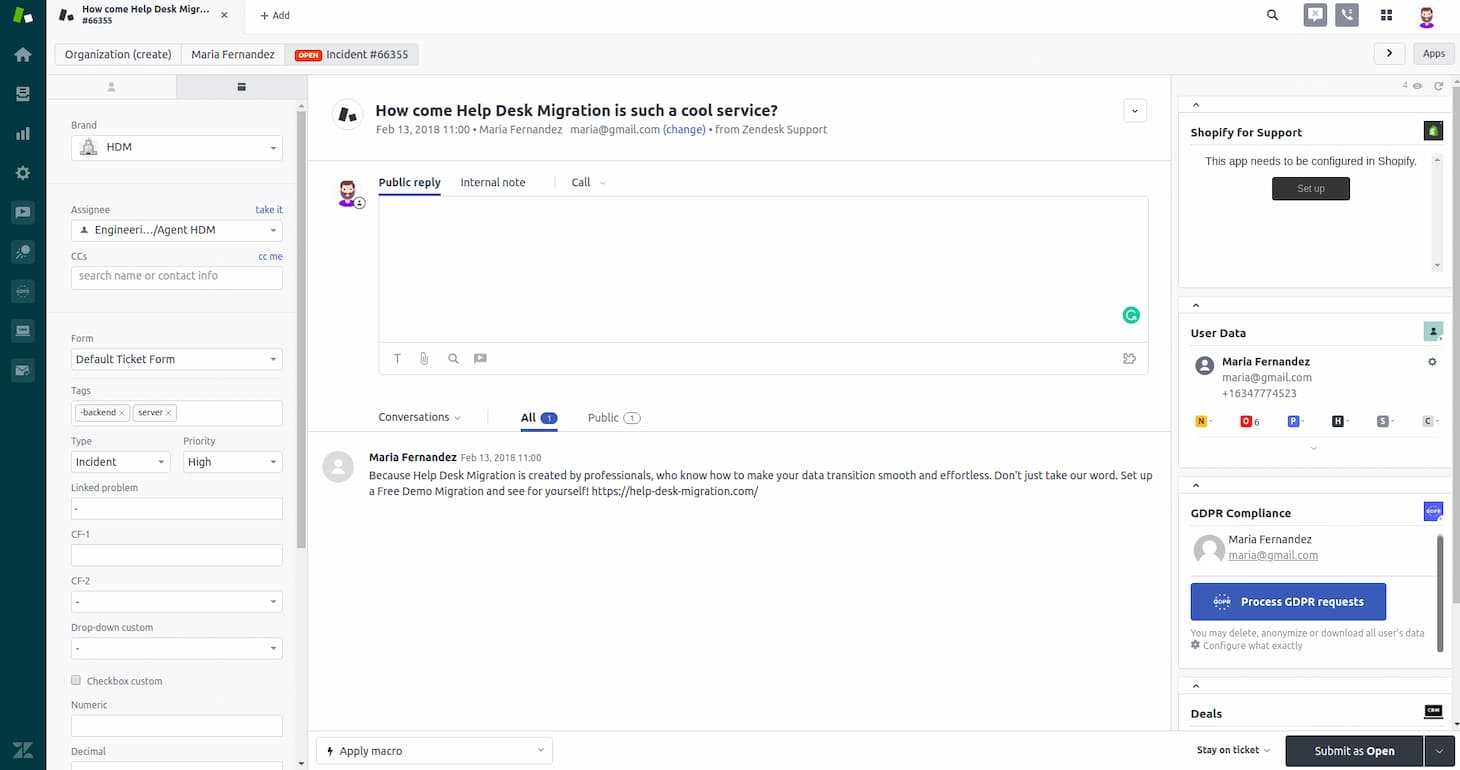The width and height of the screenshot is (1460, 770).
Task: Open Views icon in left sidebar
Action: 22,94
